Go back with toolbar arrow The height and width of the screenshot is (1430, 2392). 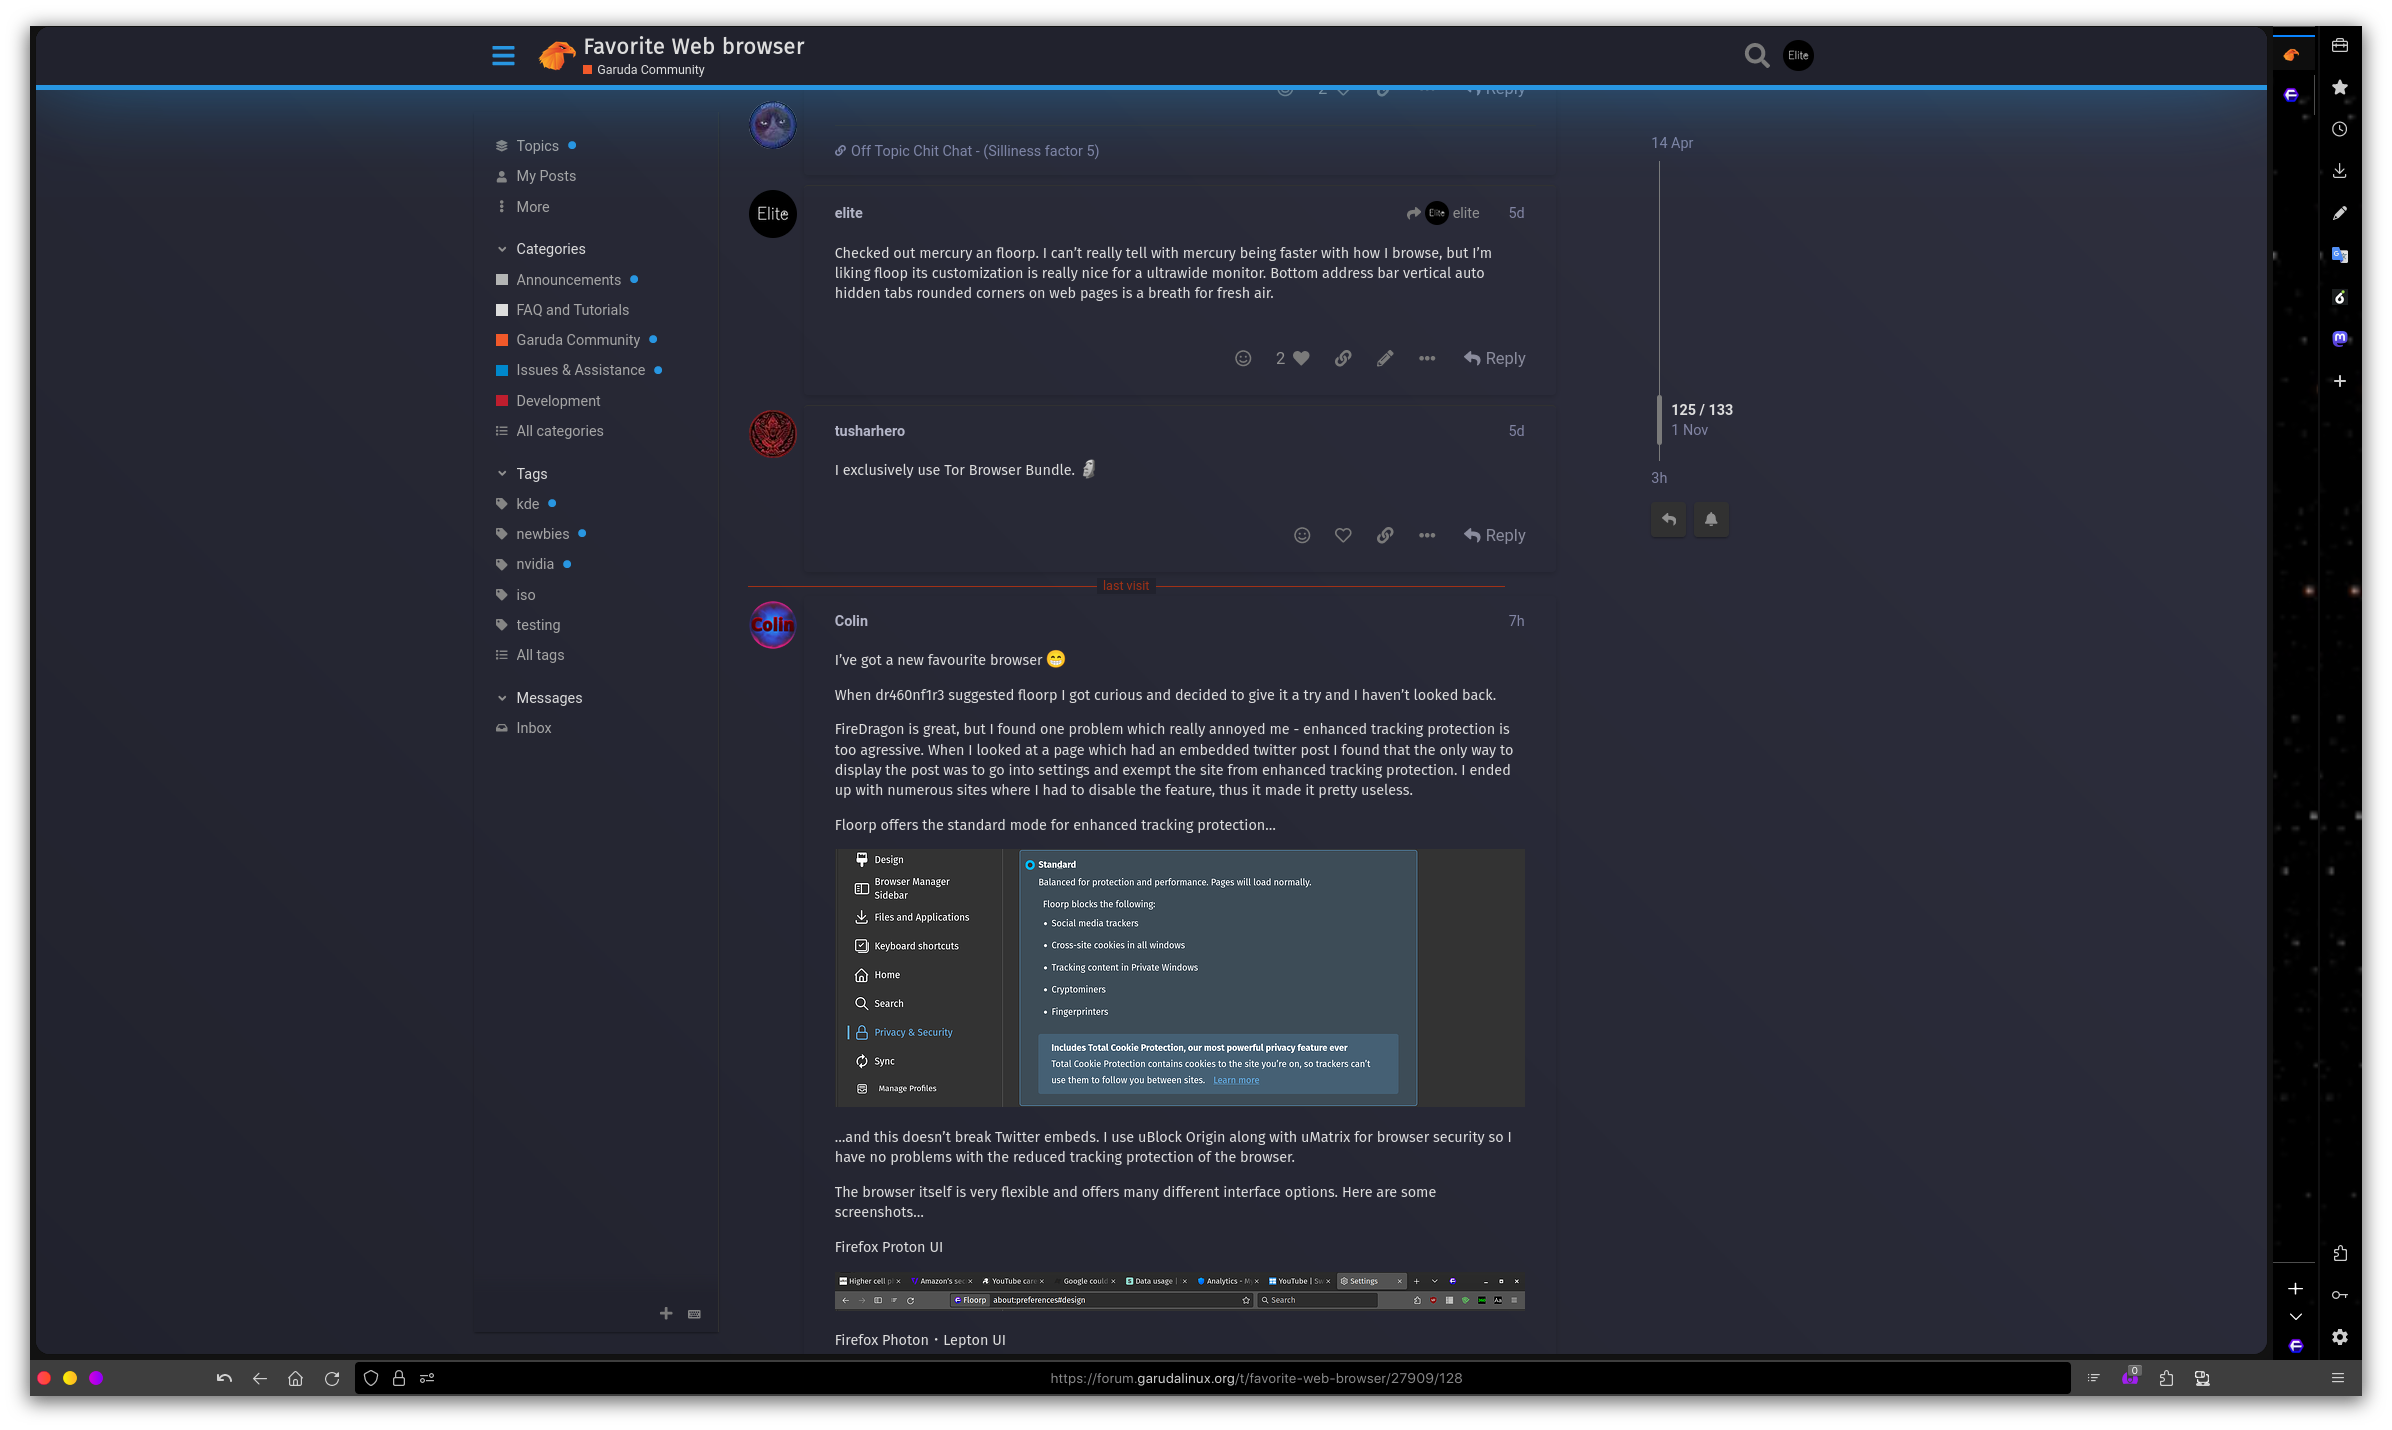[260, 1379]
